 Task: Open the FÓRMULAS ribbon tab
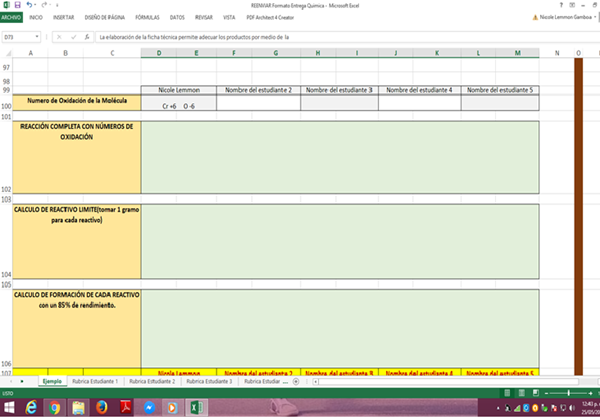pos(147,18)
